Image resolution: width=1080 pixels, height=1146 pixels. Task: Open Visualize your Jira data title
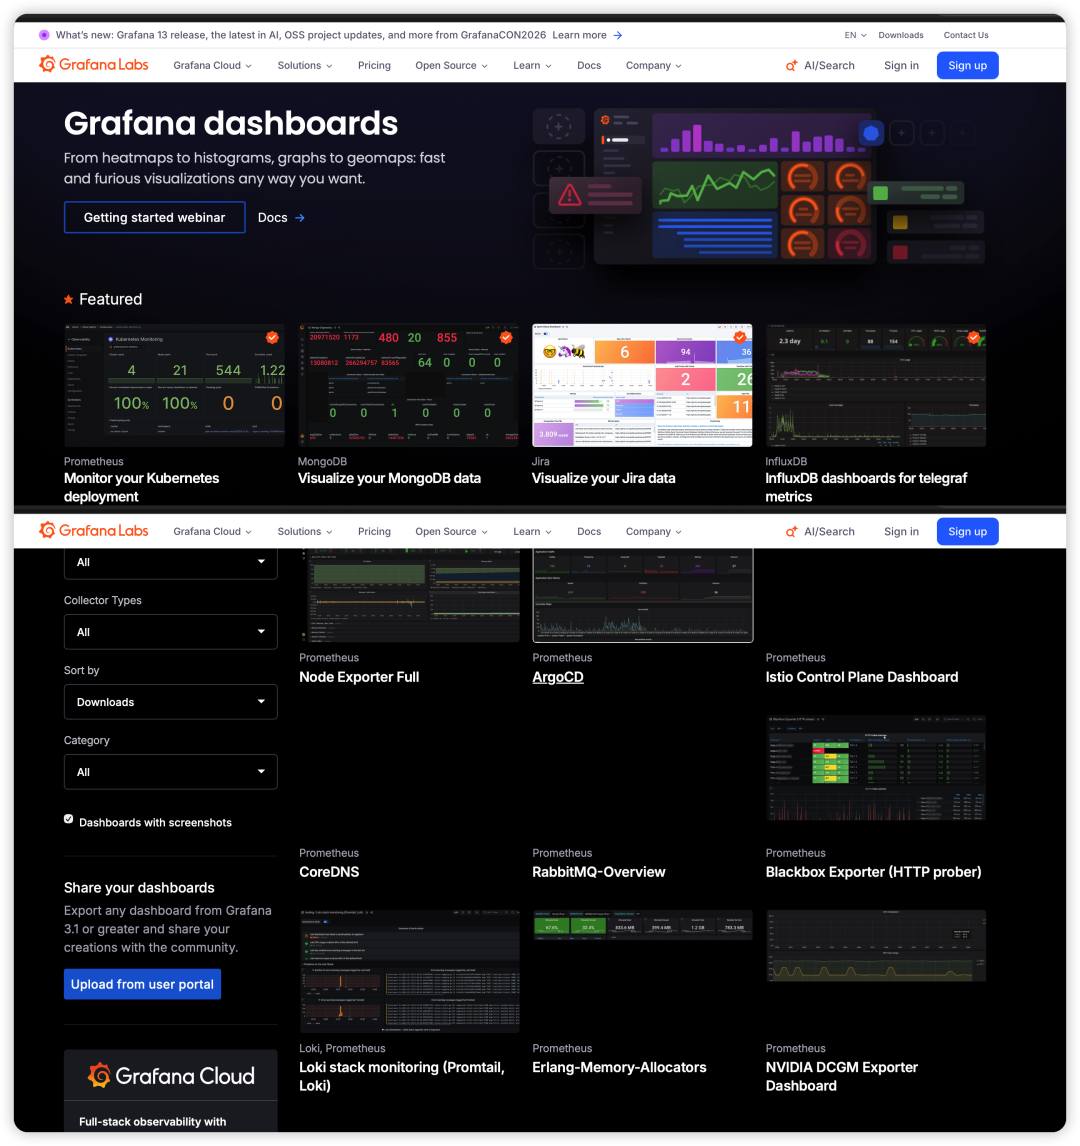603,478
